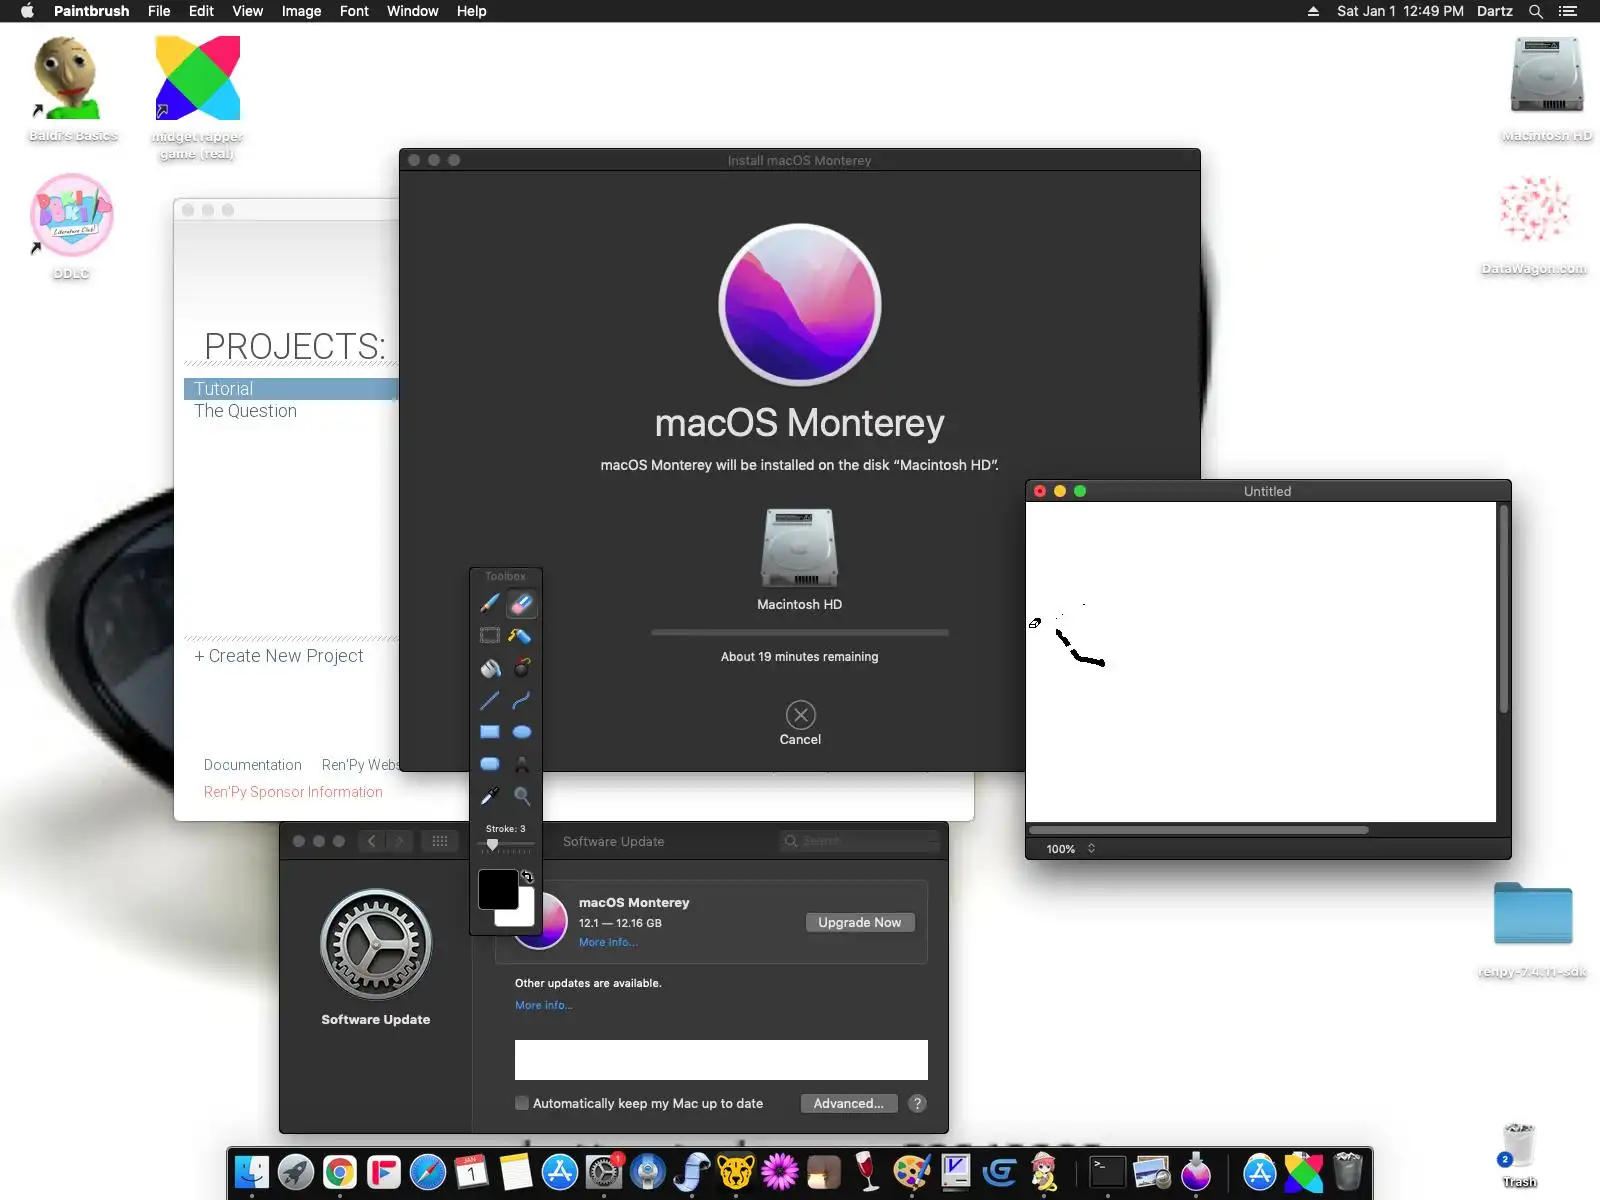Open the Edit menu
The height and width of the screenshot is (1200, 1600).
click(x=201, y=11)
